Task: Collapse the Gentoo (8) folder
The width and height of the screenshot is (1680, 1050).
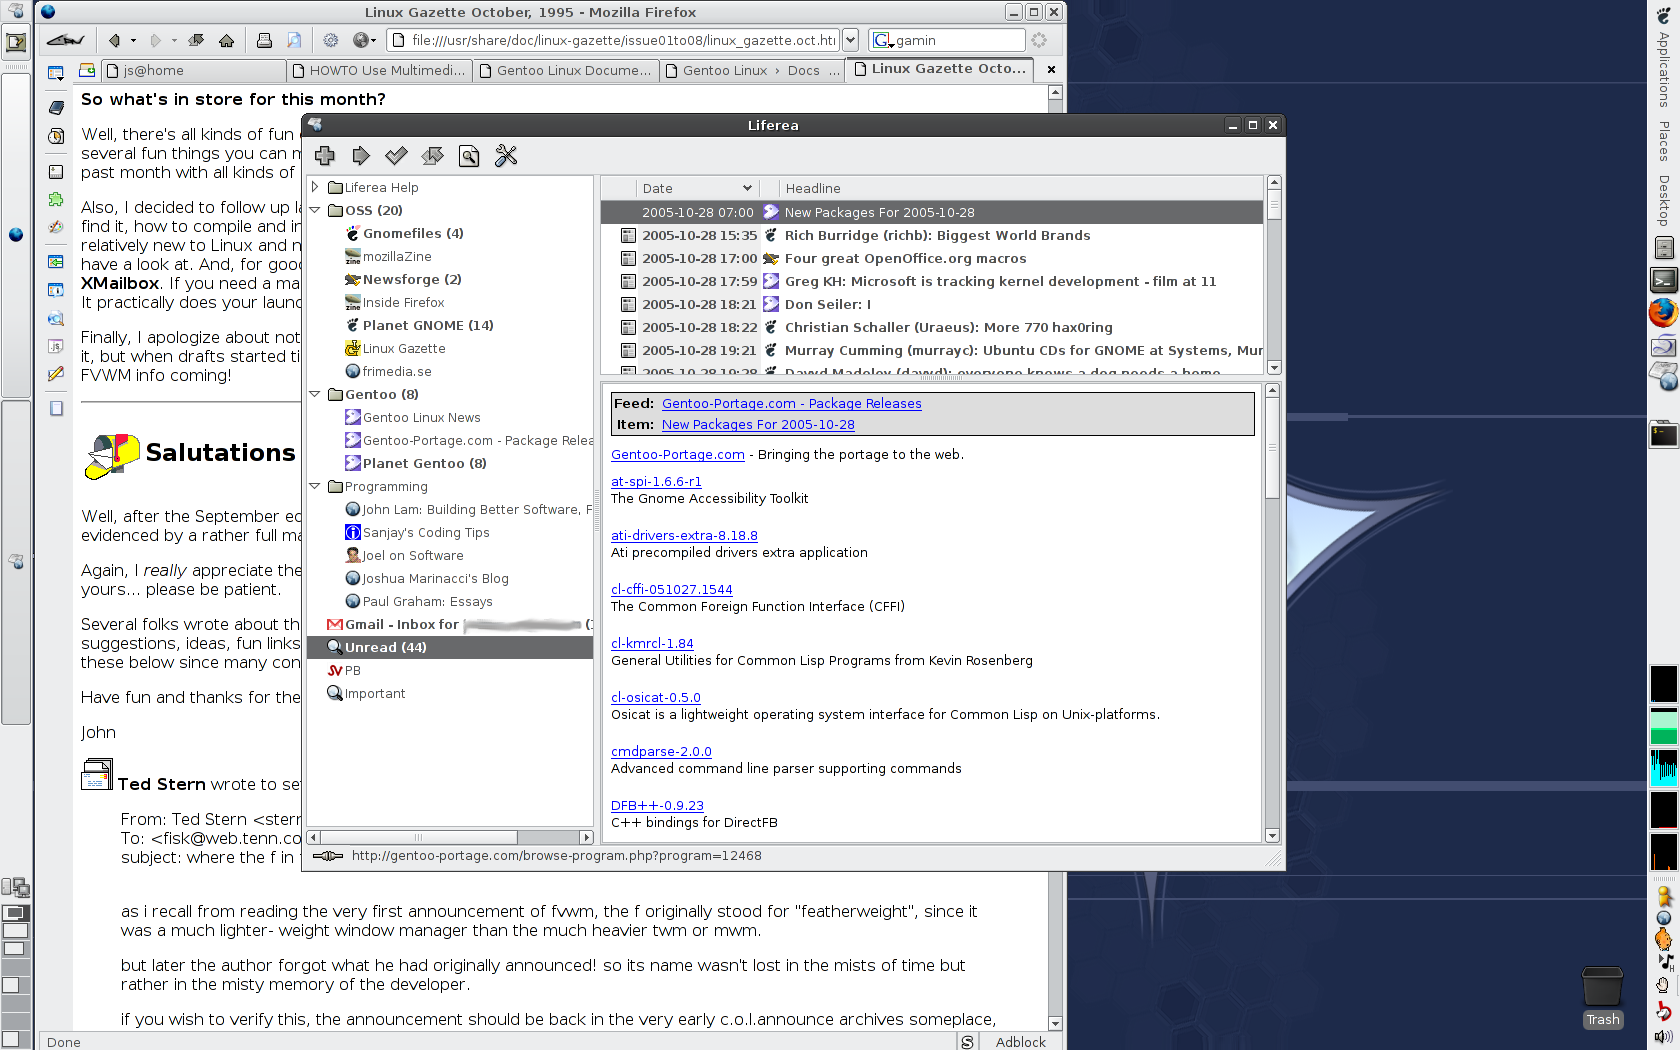Action: (314, 394)
